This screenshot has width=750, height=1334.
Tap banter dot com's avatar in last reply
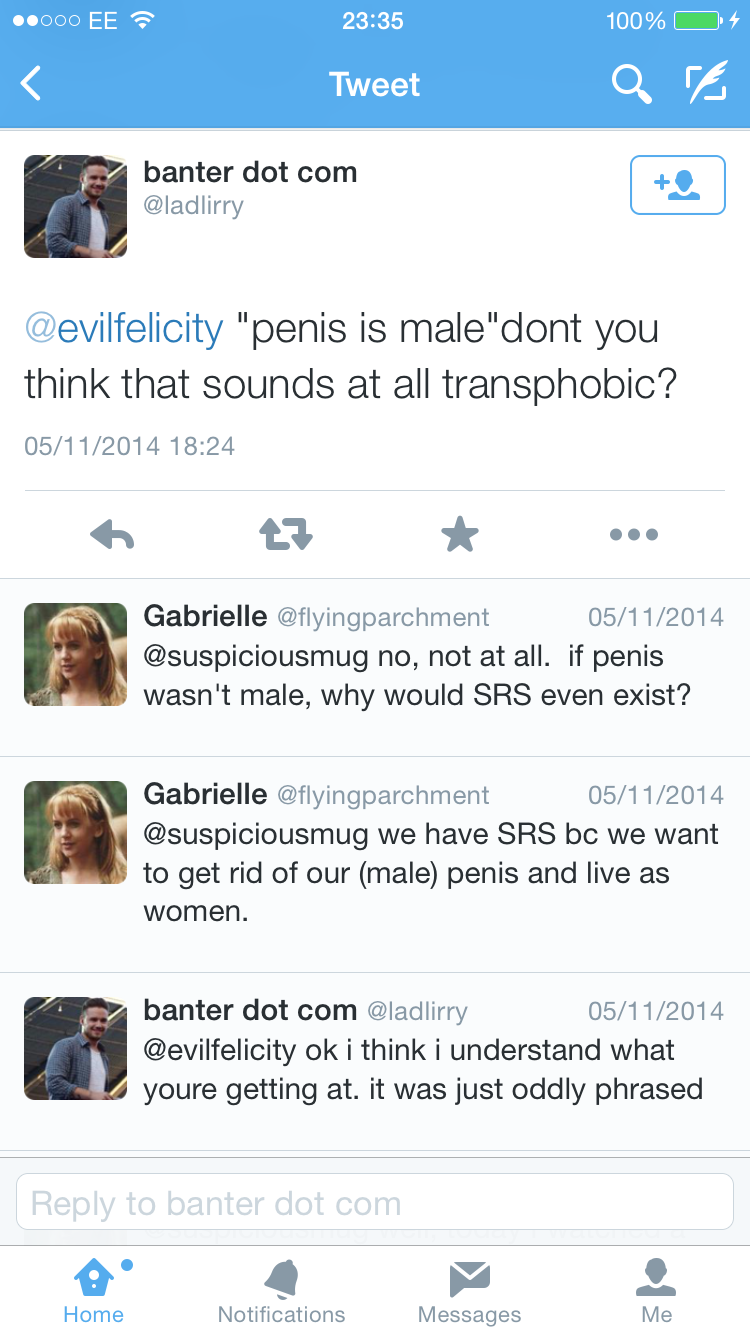coord(75,1048)
